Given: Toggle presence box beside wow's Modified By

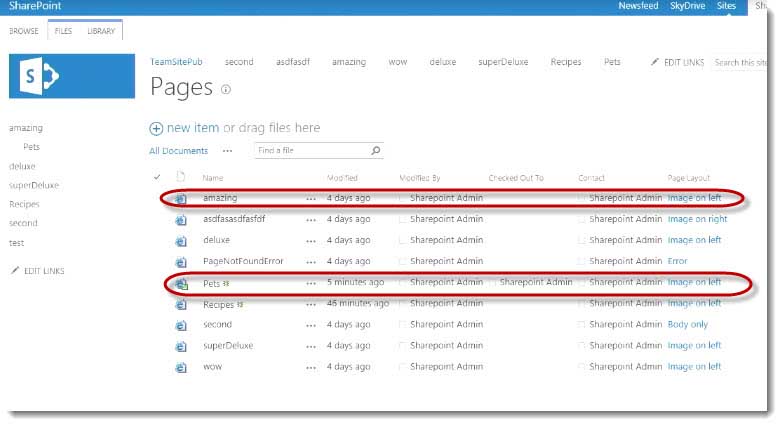Looking at the screenshot, I should [x=402, y=367].
